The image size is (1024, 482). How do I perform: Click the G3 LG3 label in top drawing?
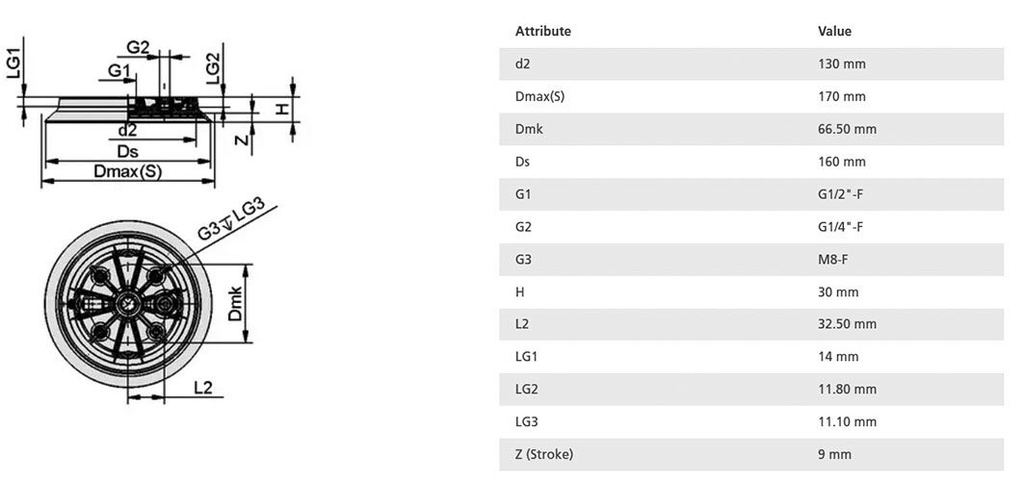pos(230,219)
